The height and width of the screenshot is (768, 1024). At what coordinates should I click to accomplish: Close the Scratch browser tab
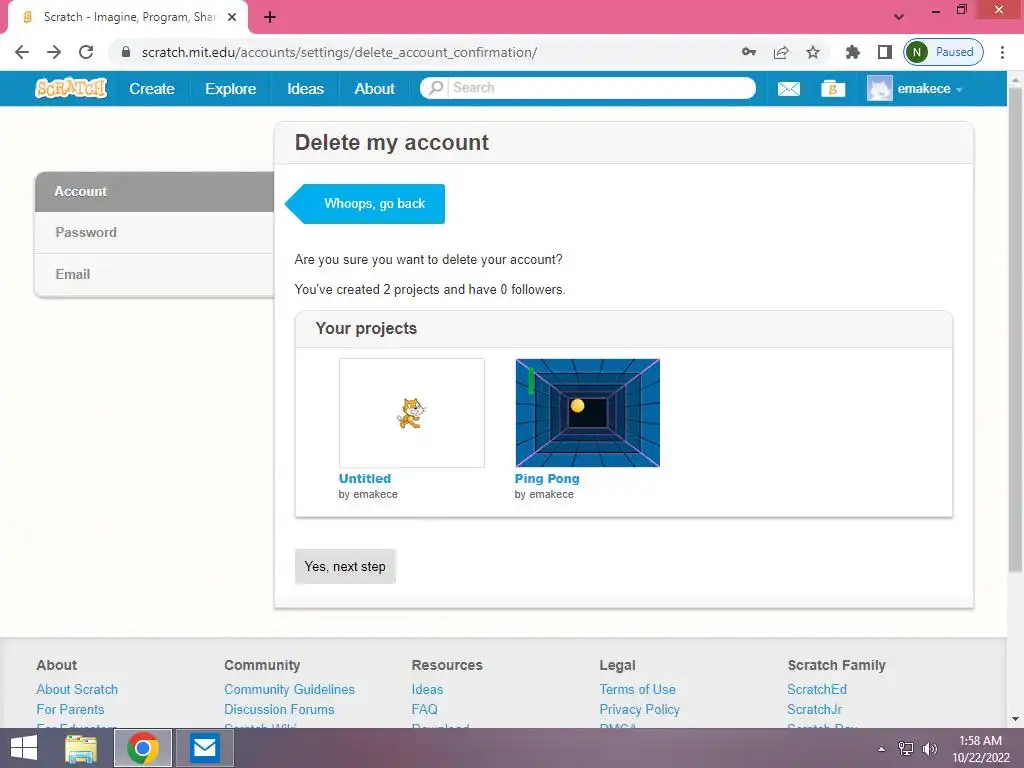(232, 17)
